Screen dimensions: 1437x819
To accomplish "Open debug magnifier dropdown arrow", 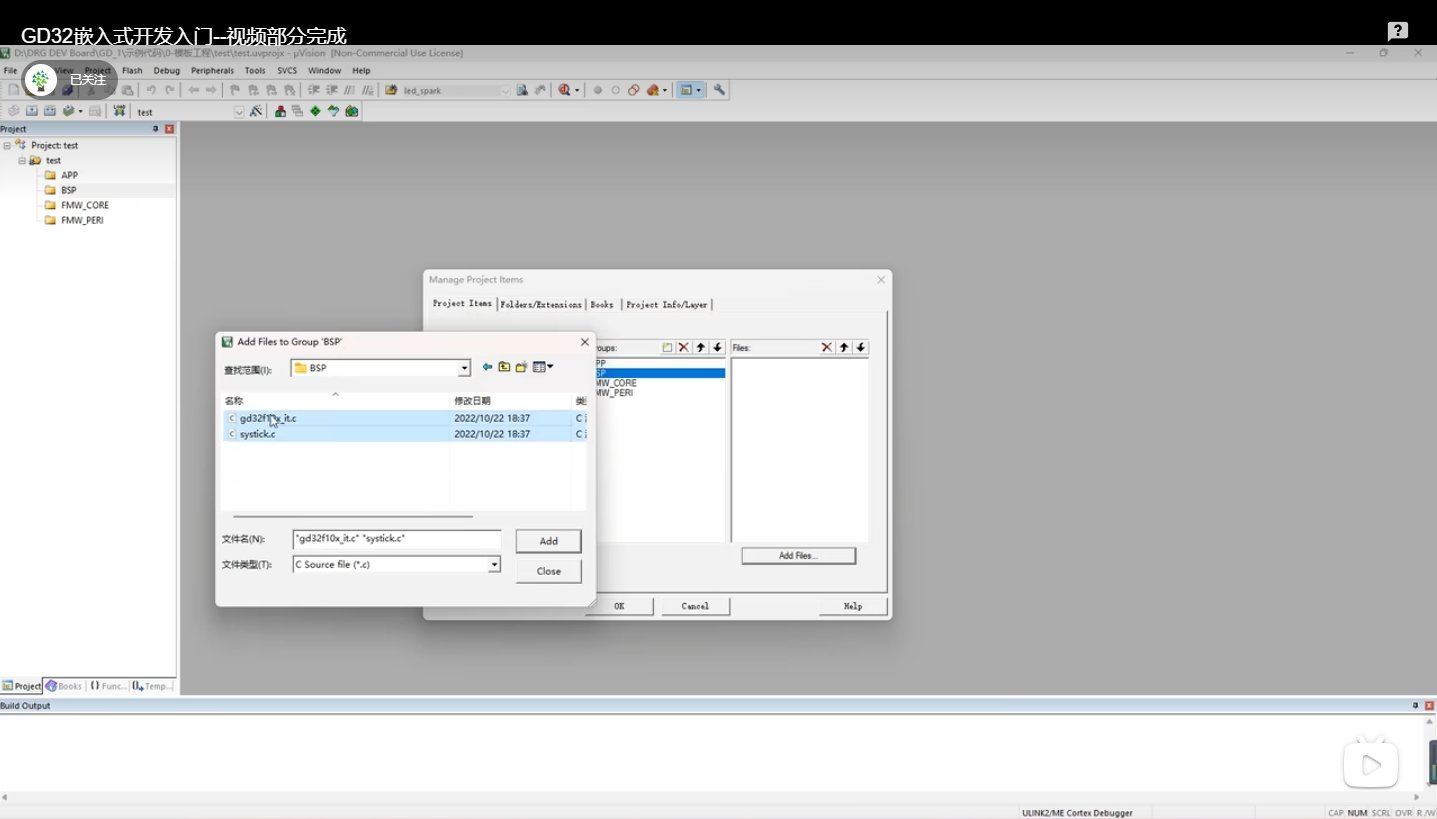I will click(577, 90).
